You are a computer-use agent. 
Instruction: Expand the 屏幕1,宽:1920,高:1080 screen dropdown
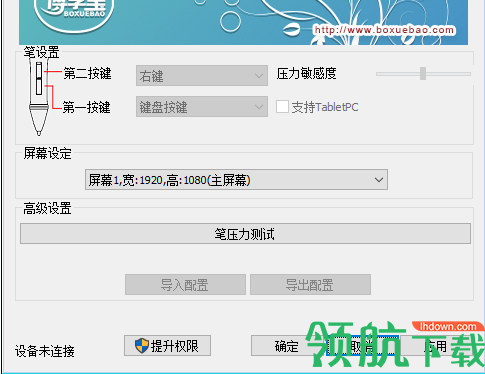tap(236, 180)
